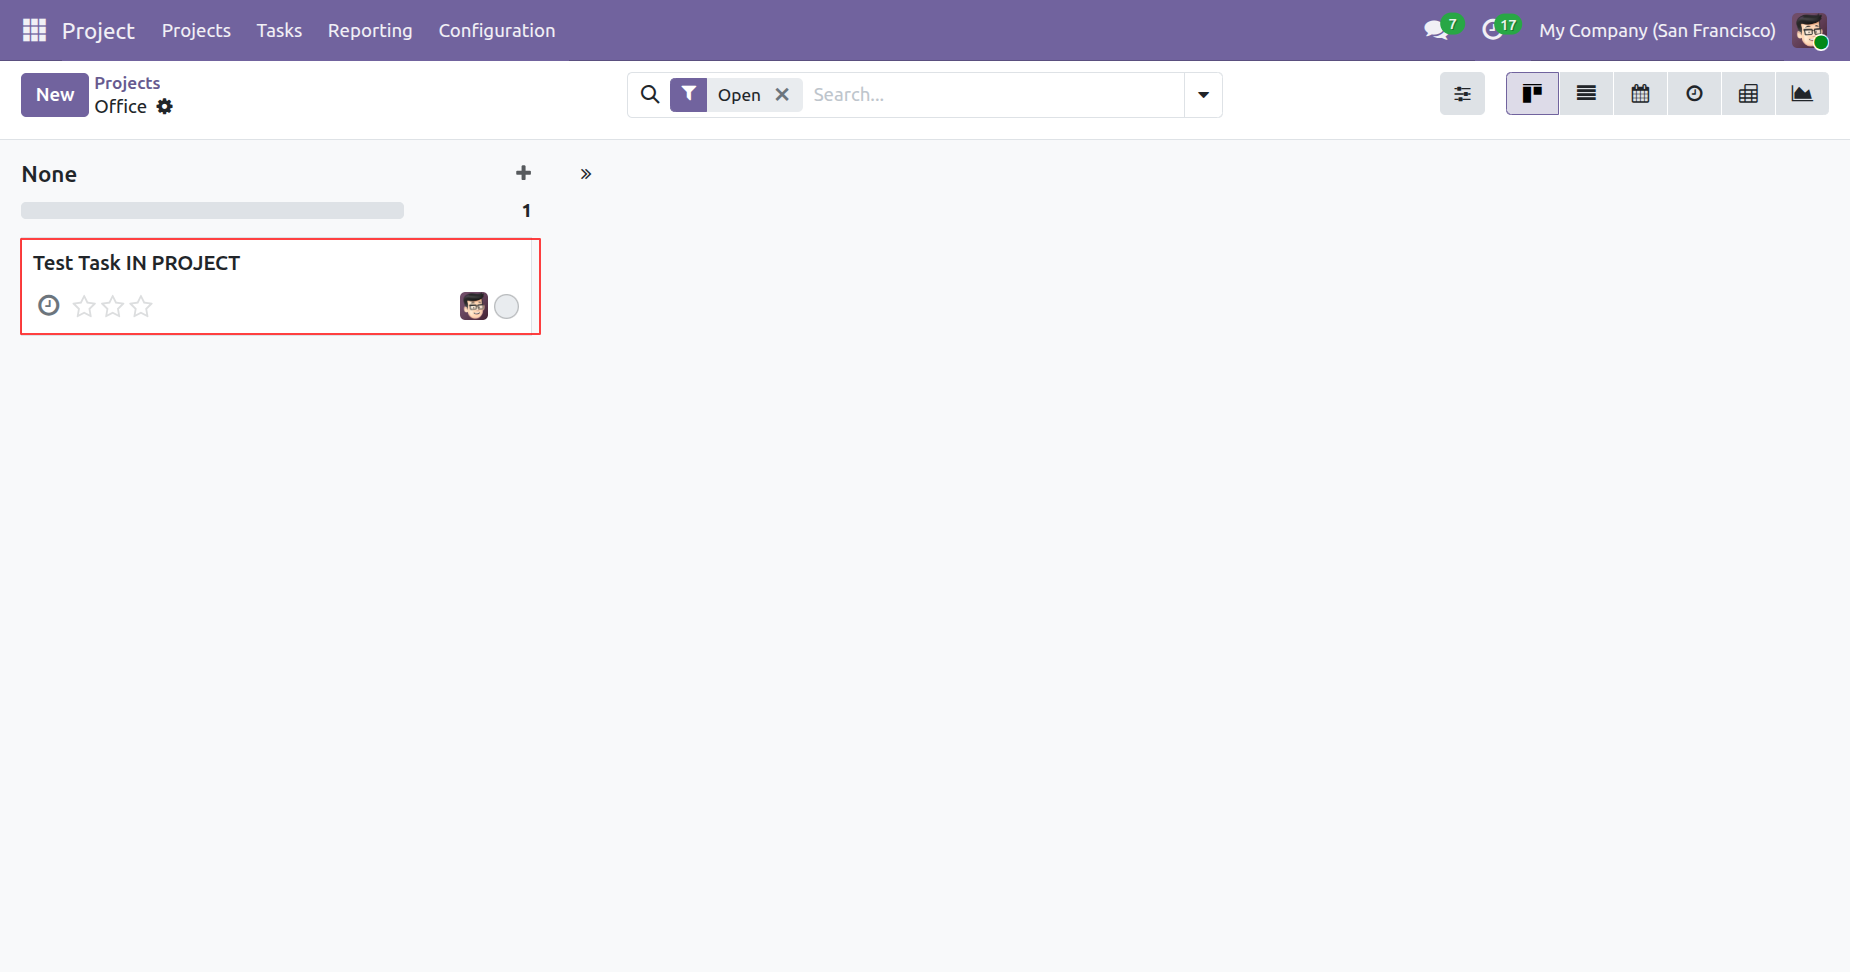Click the None column title
1850x972 pixels.
pos(49,174)
